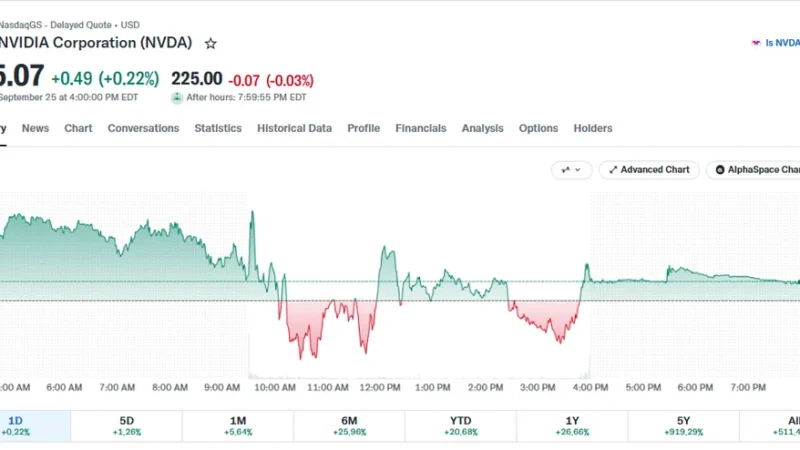Add NVDA to watchlist with star icon
This screenshot has height=450, width=800.
tap(210, 44)
